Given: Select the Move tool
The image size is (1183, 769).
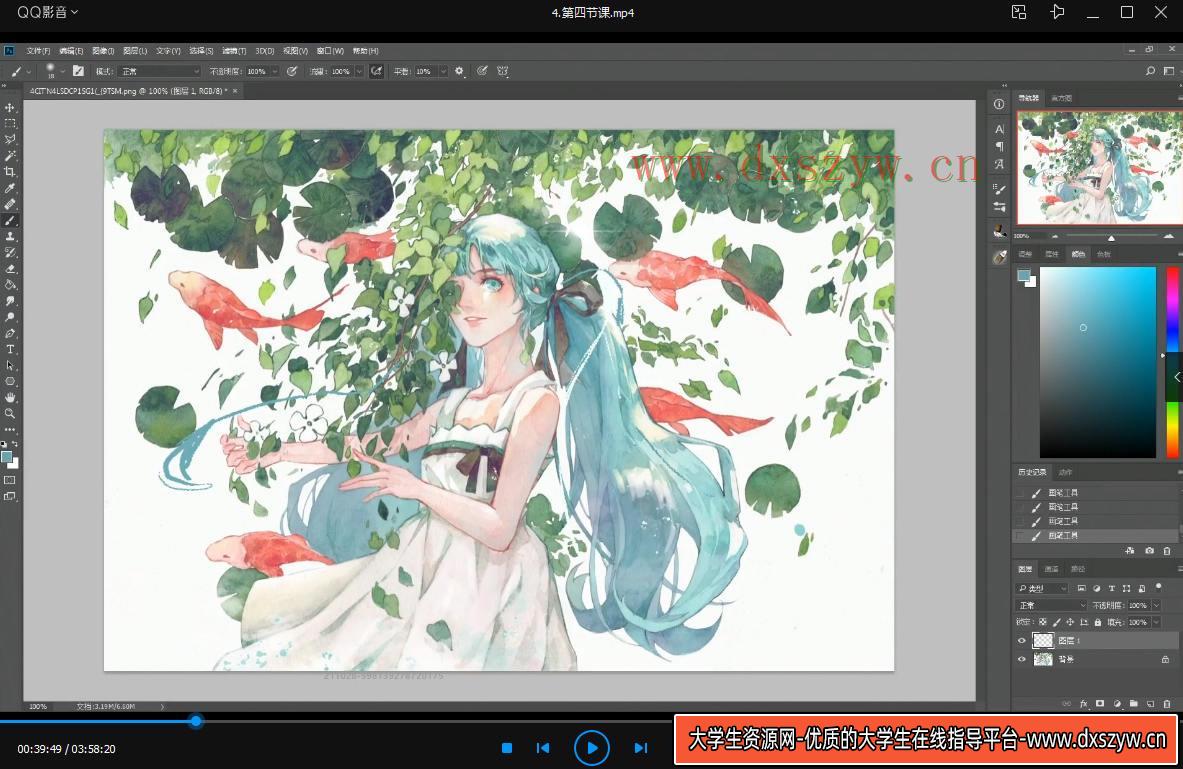Looking at the screenshot, I should click(10, 108).
